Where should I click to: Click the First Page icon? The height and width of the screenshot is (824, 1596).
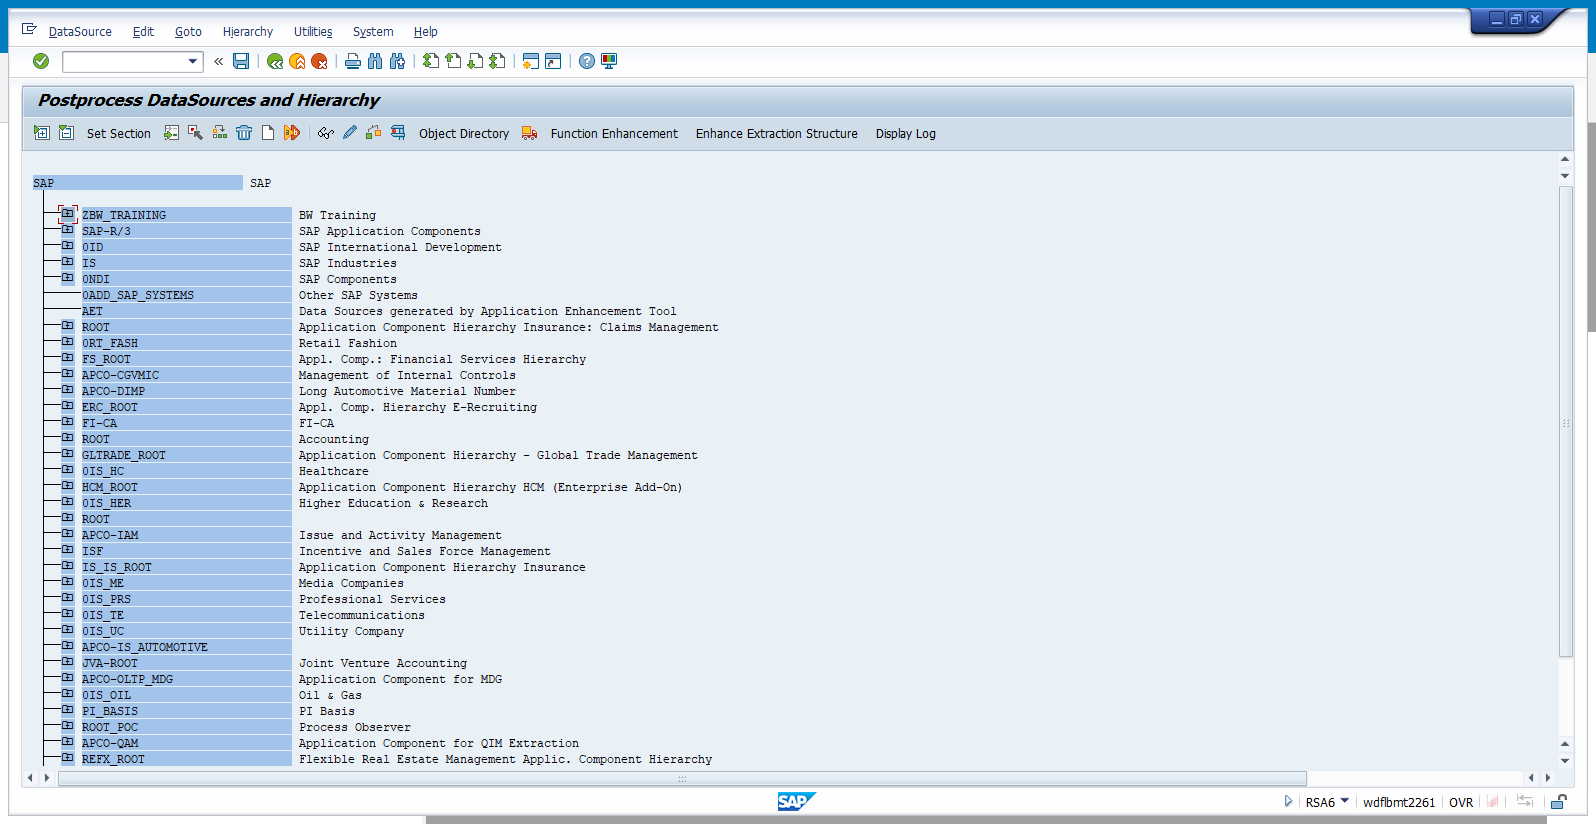tap(431, 61)
